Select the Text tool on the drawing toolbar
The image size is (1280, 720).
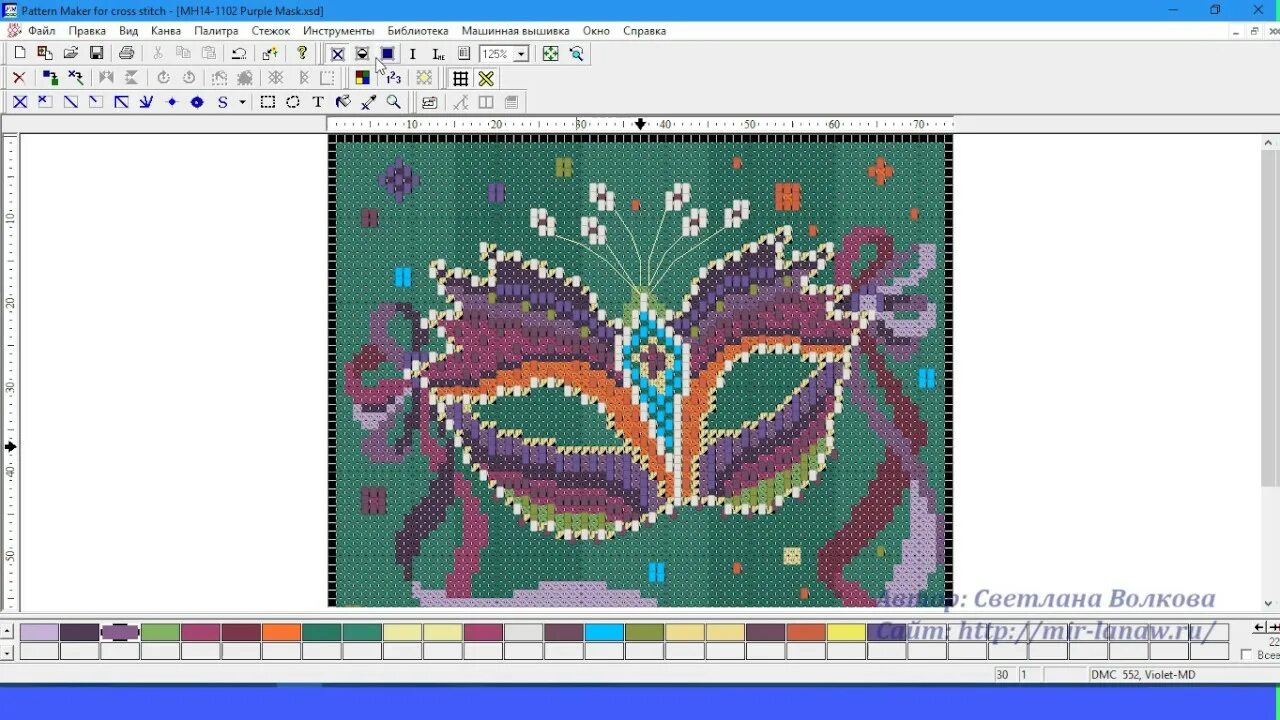(x=318, y=101)
